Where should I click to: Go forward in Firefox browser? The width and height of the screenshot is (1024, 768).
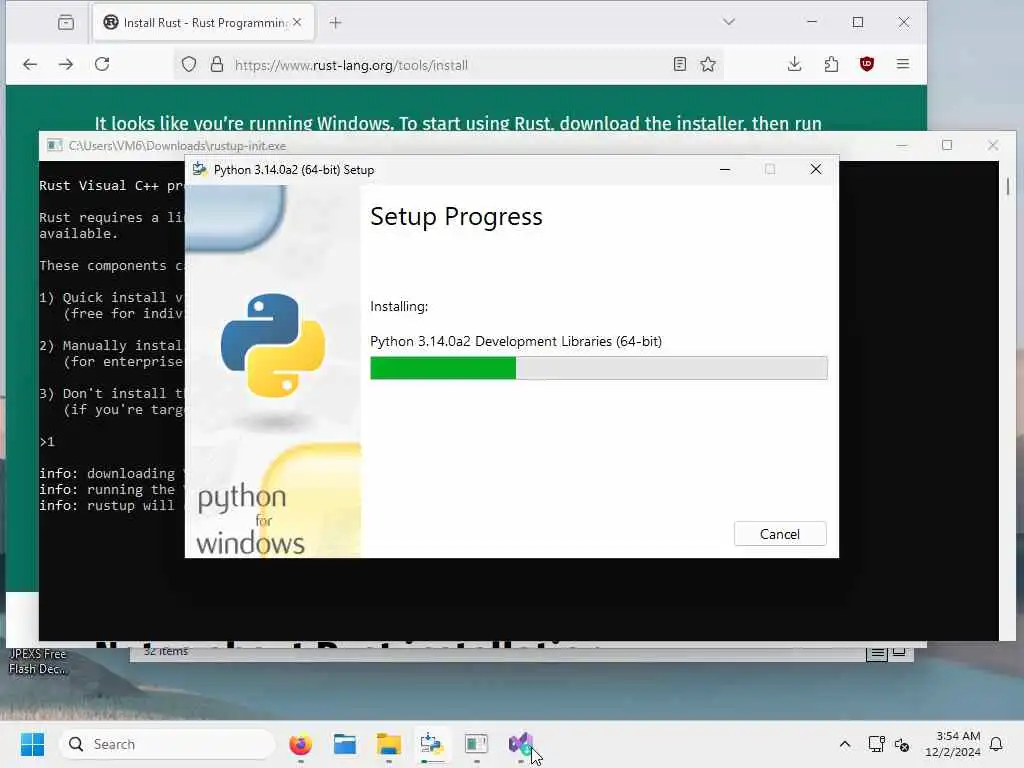[66, 64]
